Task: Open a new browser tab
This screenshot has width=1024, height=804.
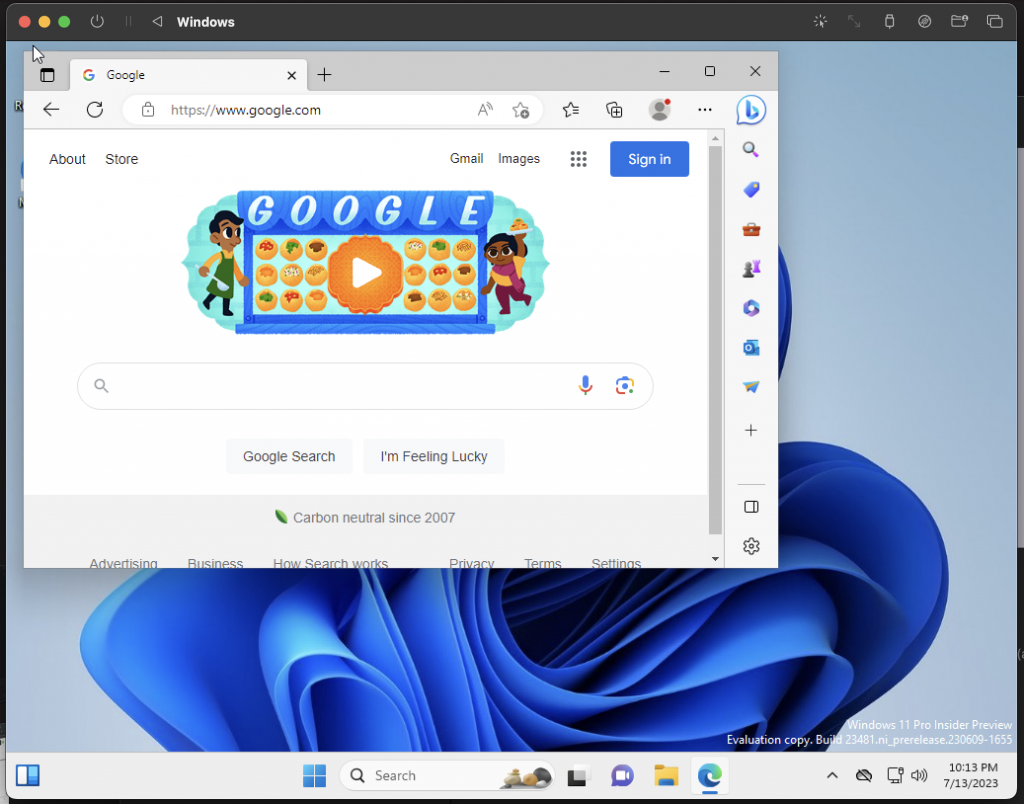Action: click(324, 75)
